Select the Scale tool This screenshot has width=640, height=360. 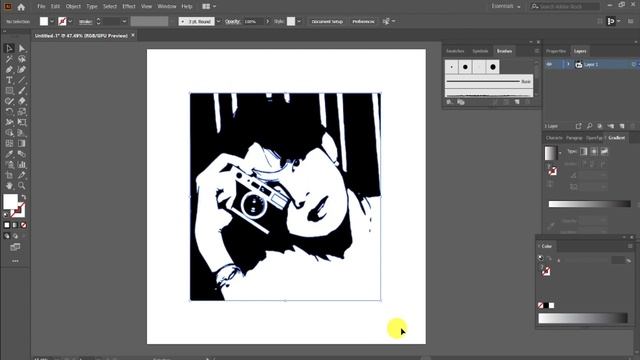pyautogui.click(x=22, y=112)
